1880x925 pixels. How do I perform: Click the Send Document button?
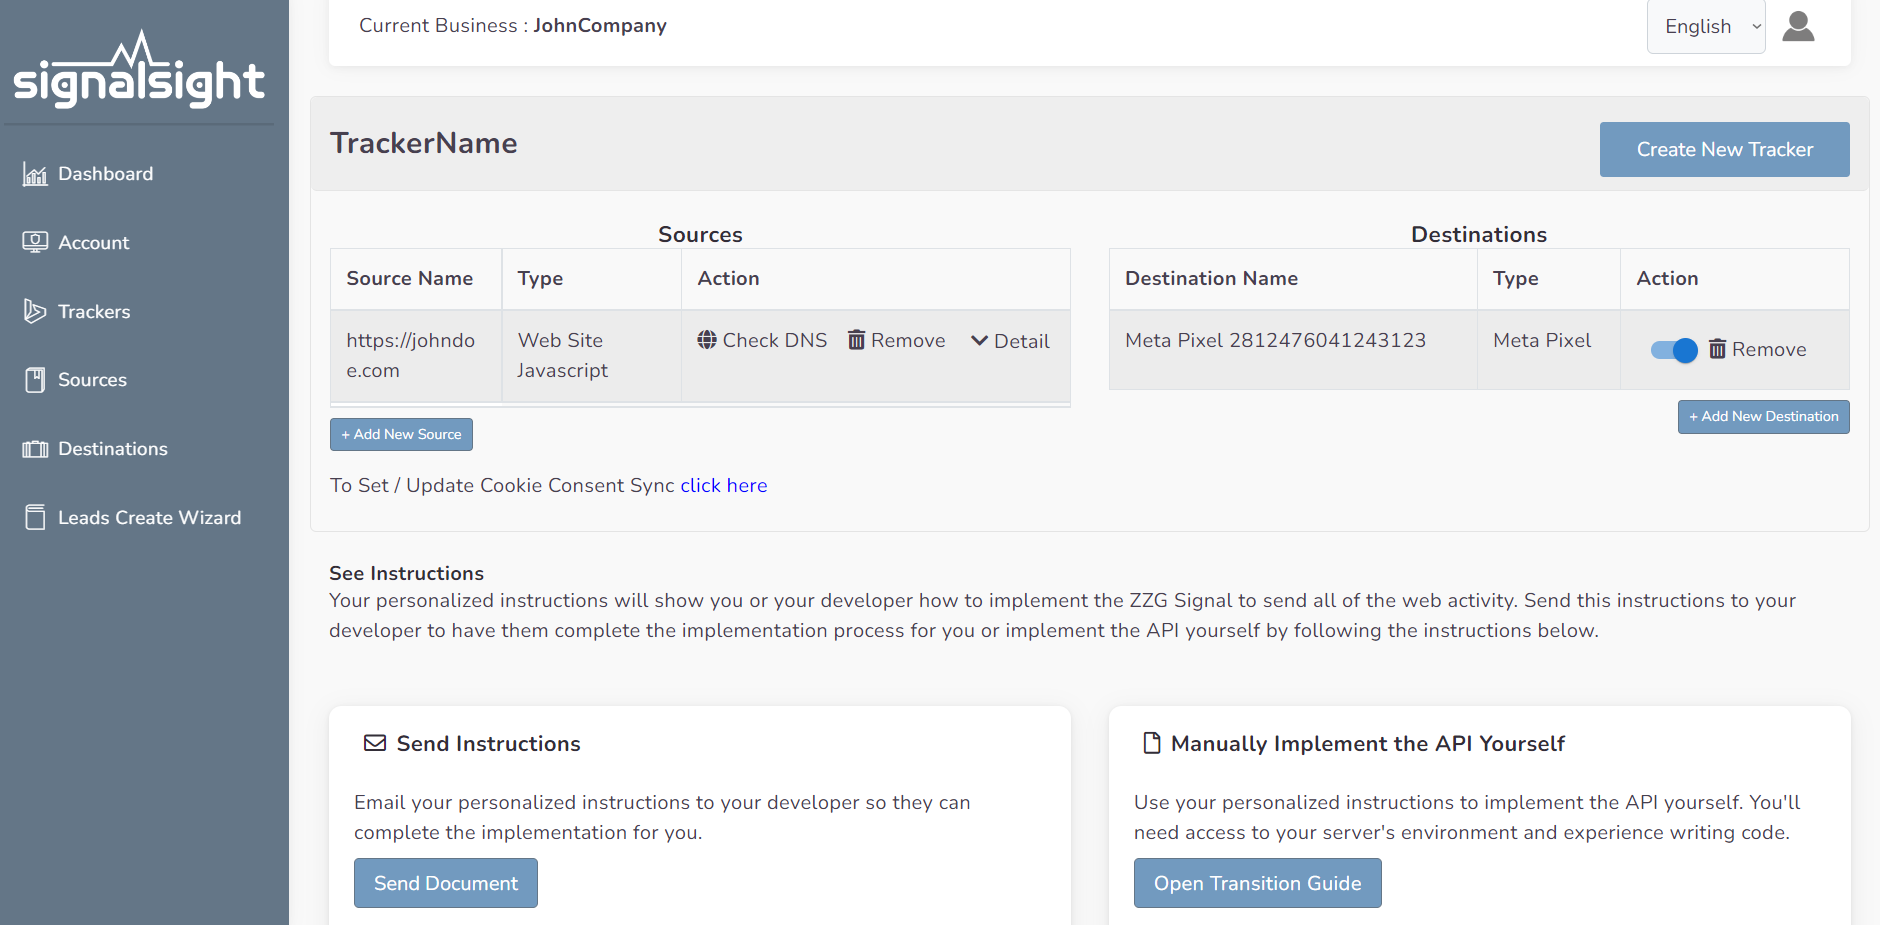pyautogui.click(x=446, y=883)
